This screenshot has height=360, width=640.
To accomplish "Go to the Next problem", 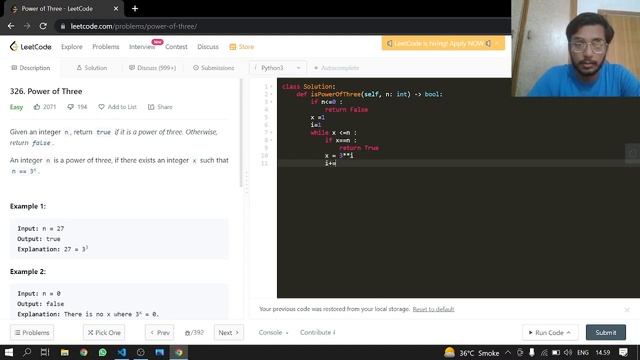I will pyautogui.click(x=229, y=333).
